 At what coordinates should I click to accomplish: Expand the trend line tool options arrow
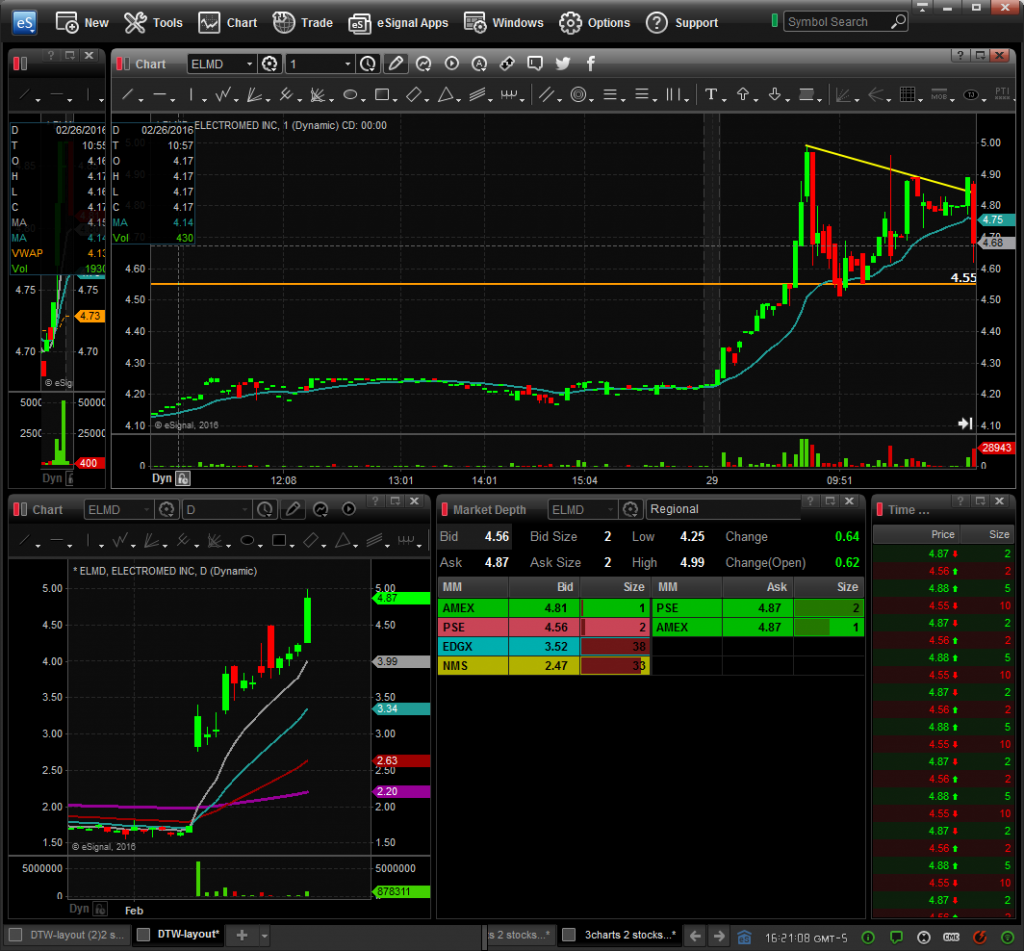coord(141,99)
